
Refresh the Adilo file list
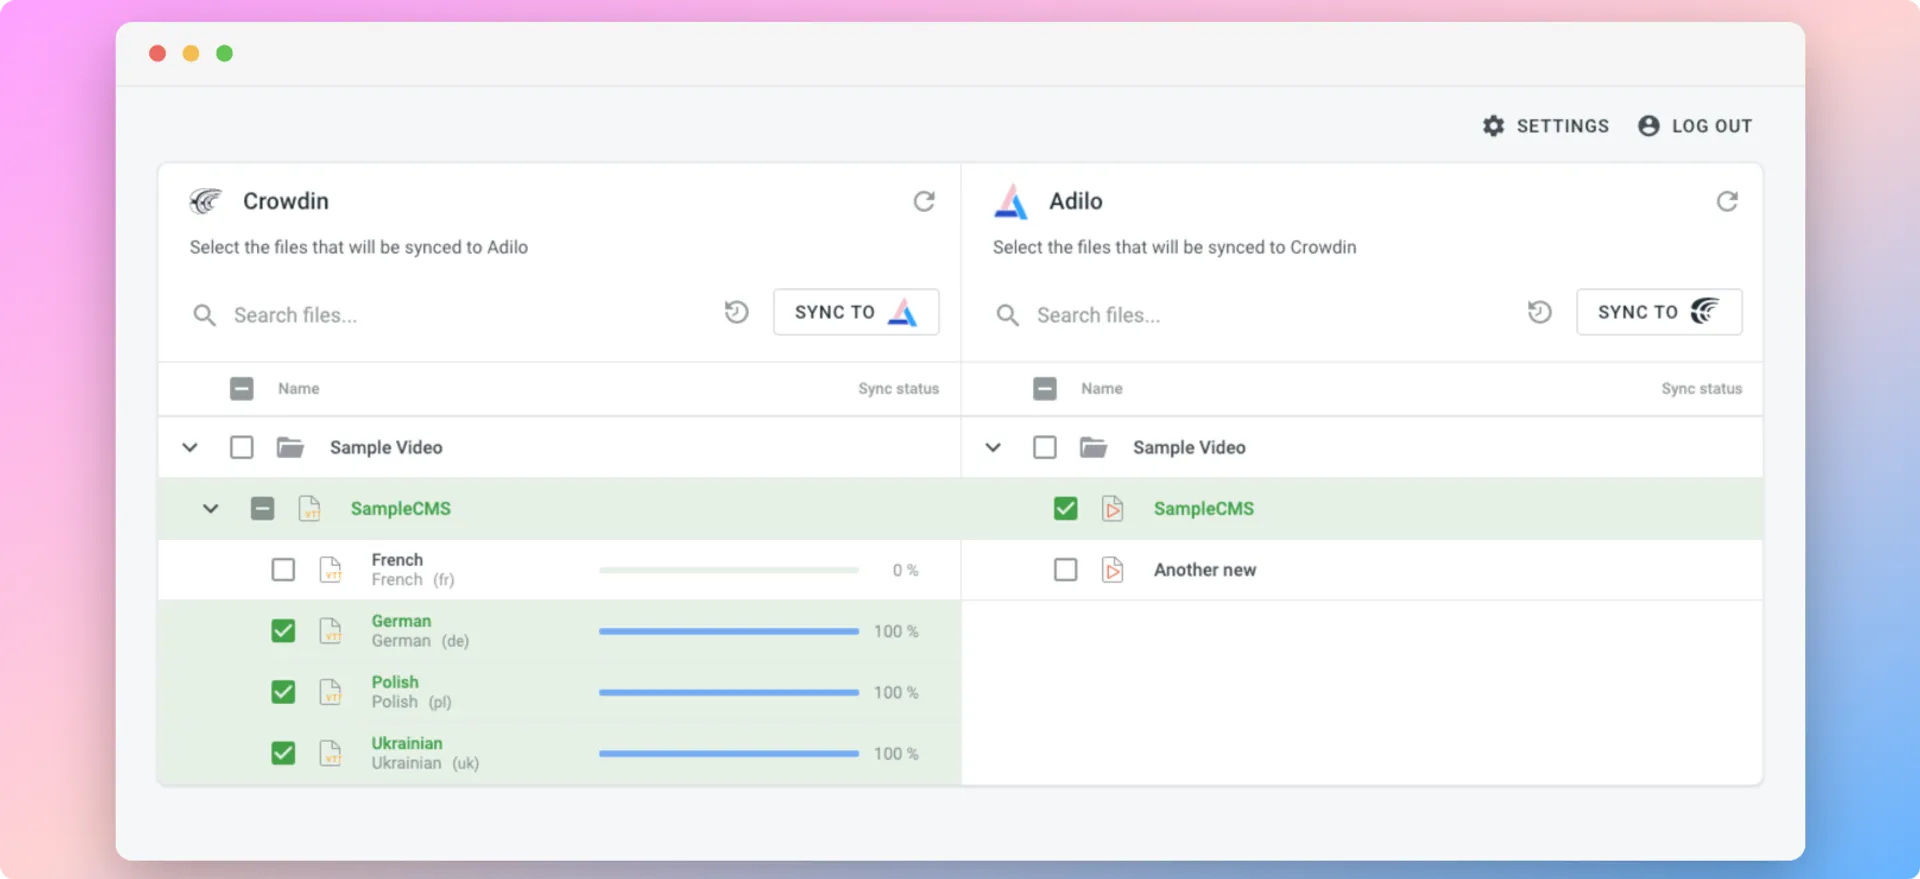(x=1727, y=202)
